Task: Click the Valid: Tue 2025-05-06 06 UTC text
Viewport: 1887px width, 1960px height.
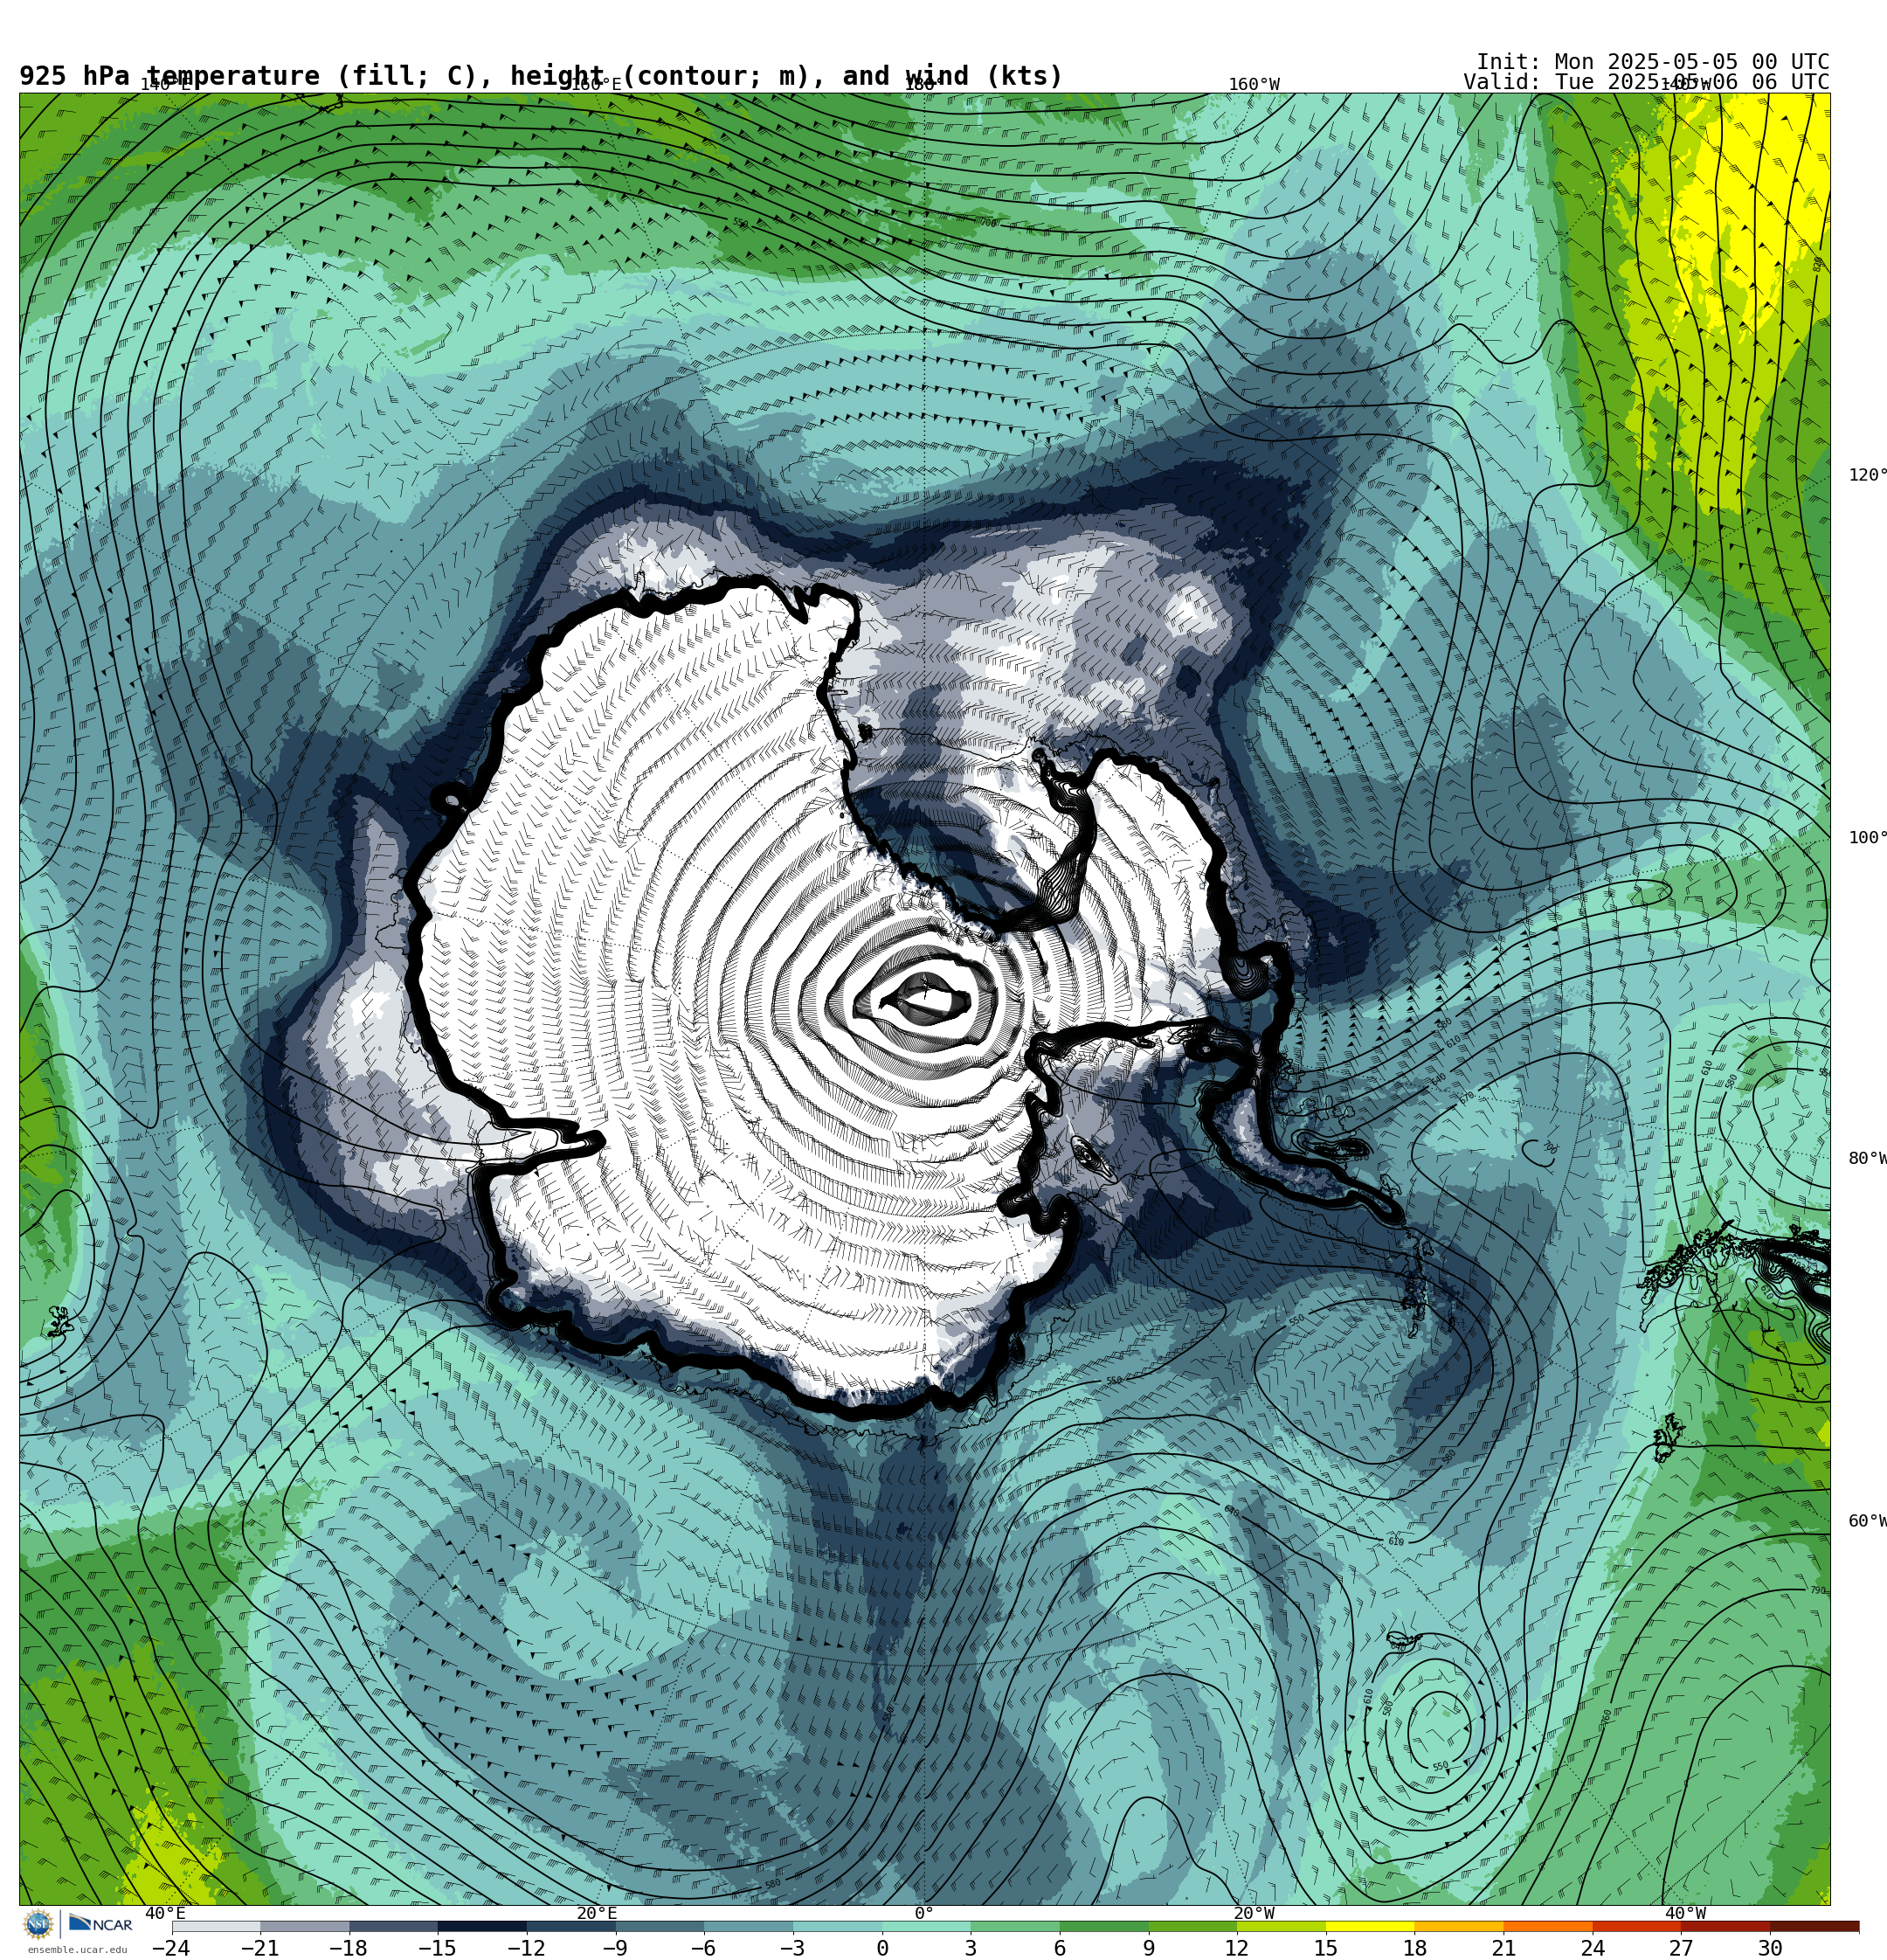Action: [1646, 82]
